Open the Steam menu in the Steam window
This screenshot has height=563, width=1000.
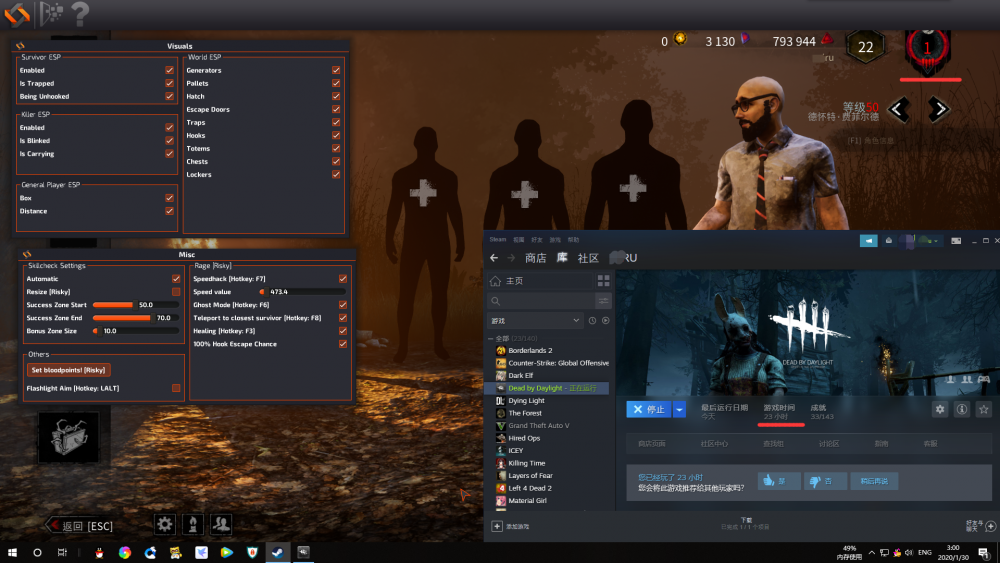(x=498, y=240)
